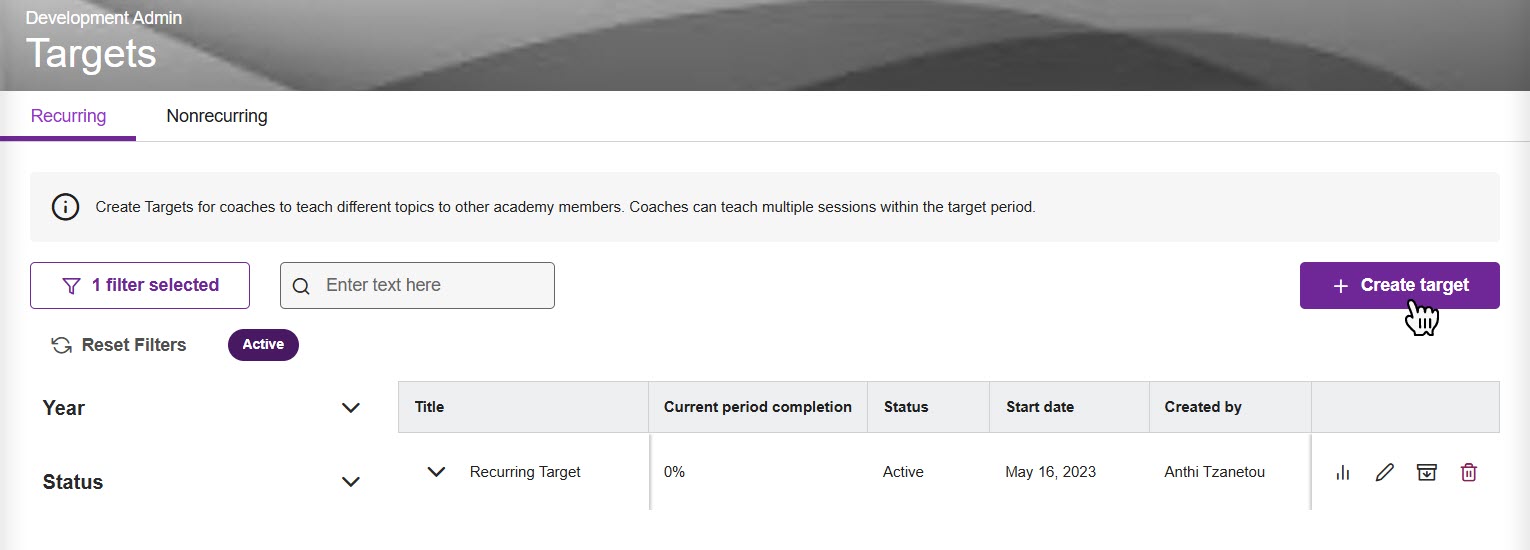Click Current period completion column header
Screen dimensions: 1530x550
pos(757,407)
